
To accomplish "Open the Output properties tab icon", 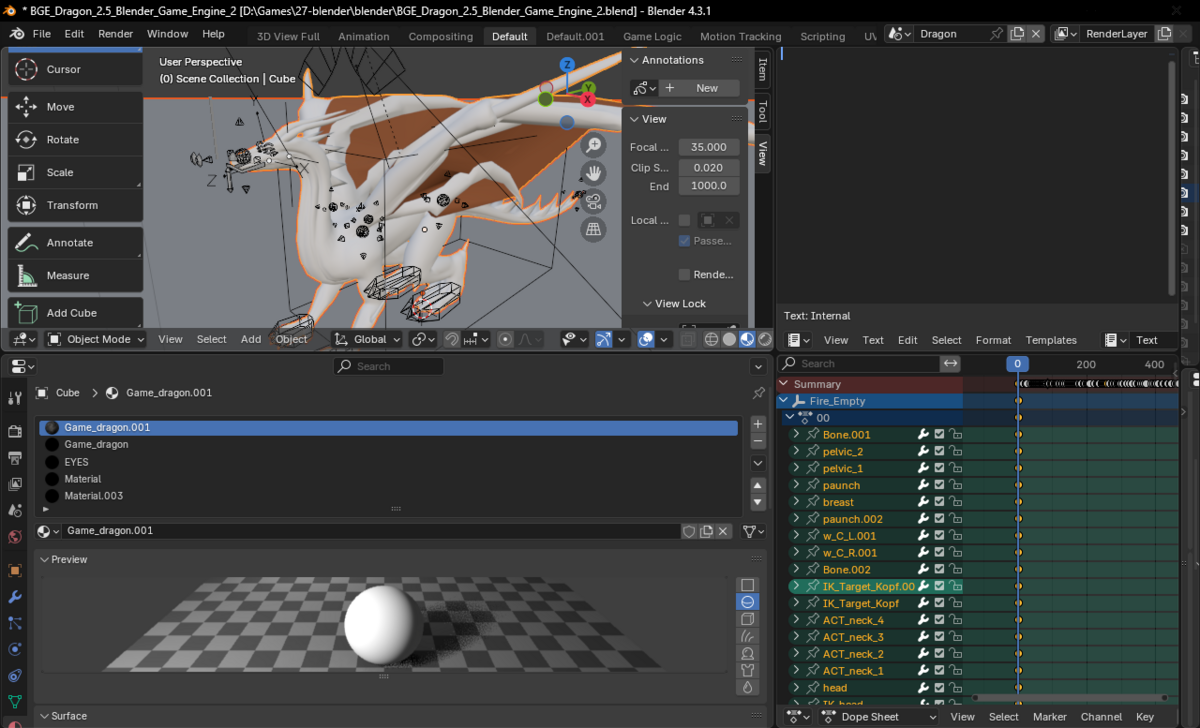I will 15,458.
